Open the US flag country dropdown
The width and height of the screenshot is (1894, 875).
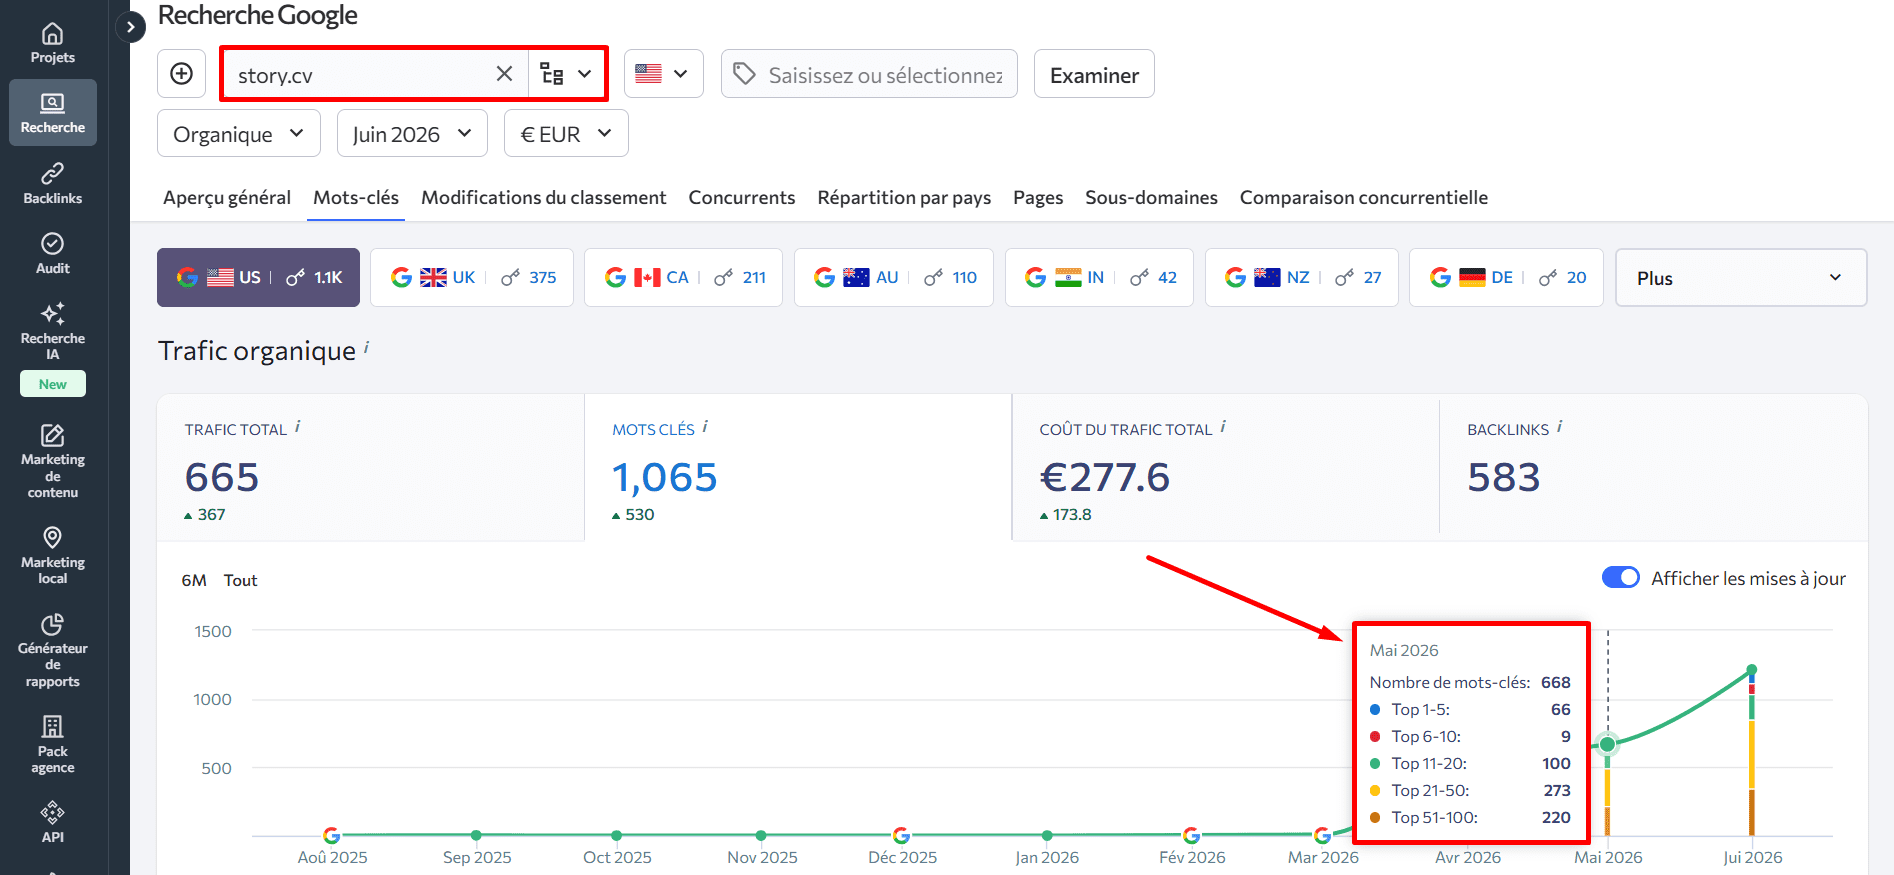tap(663, 74)
